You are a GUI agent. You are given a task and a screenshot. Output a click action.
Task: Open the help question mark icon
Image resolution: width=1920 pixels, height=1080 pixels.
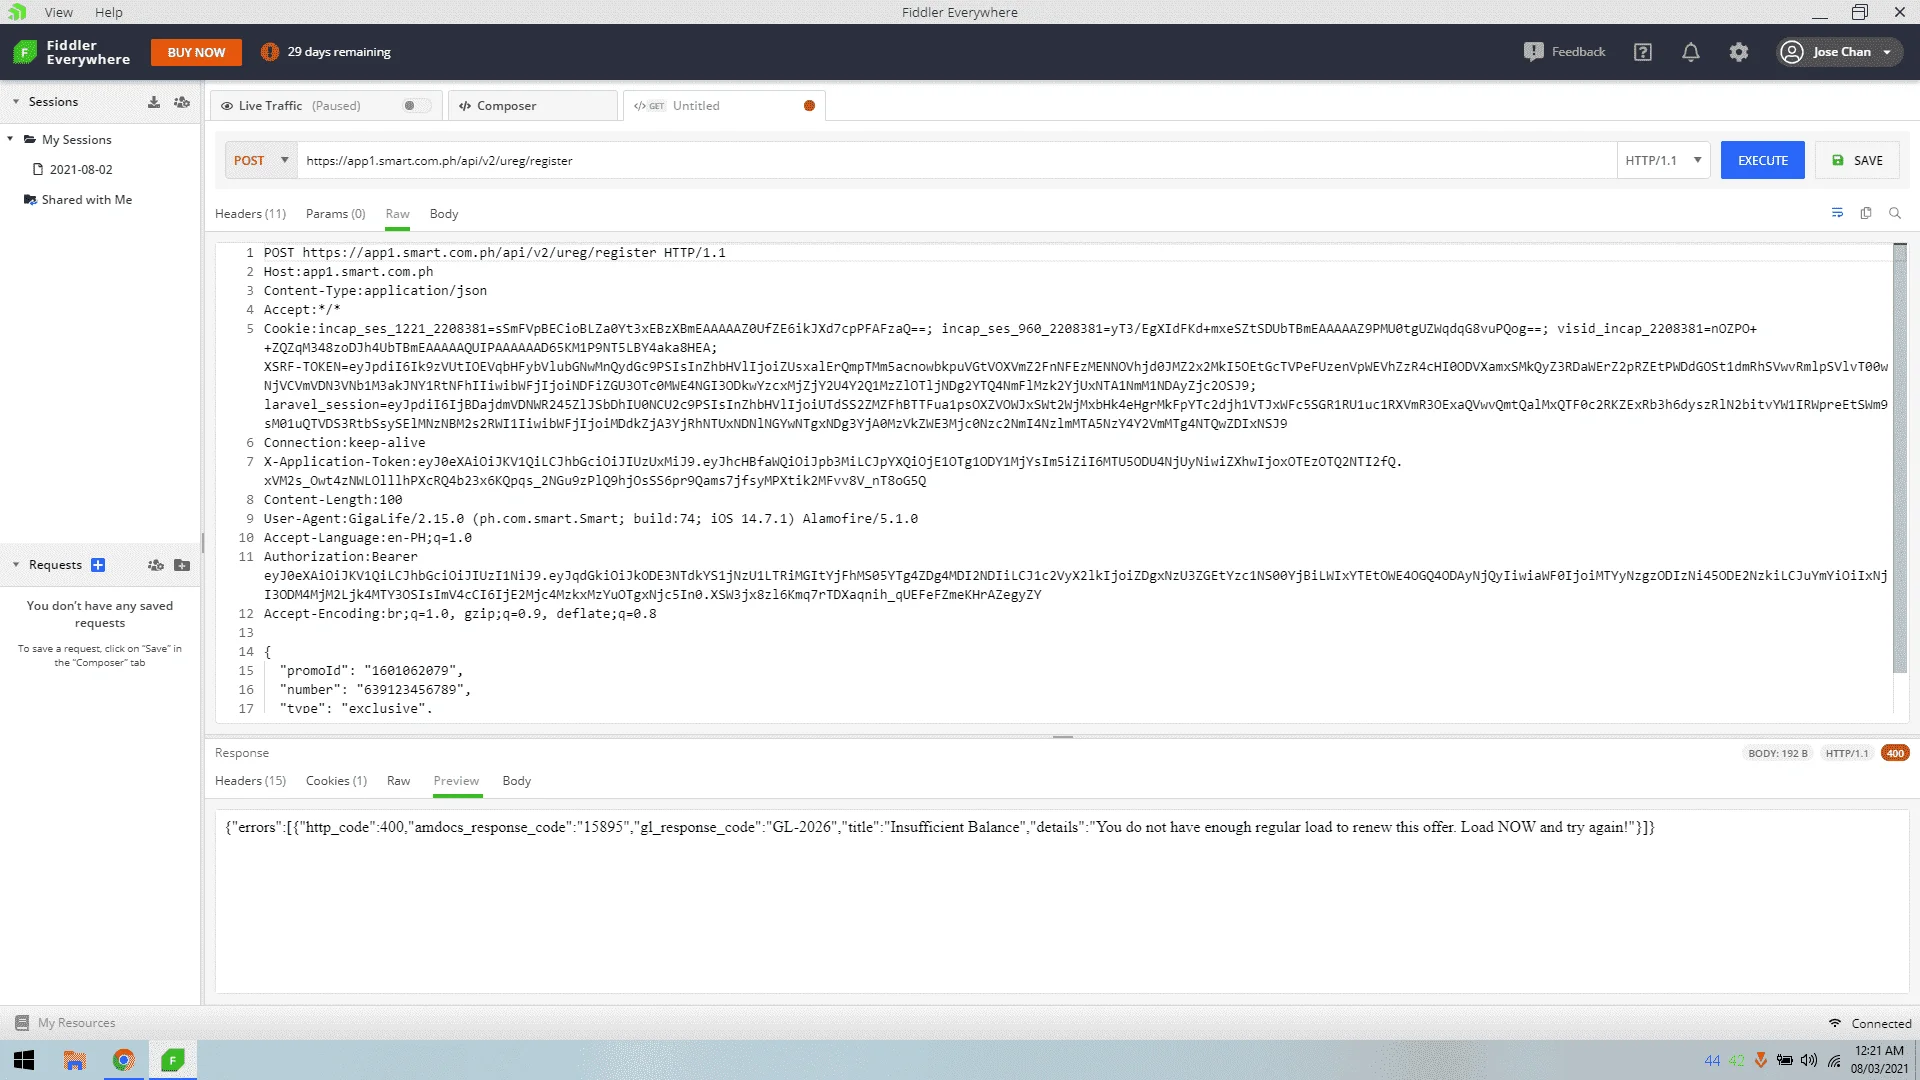pos(1643,52)
